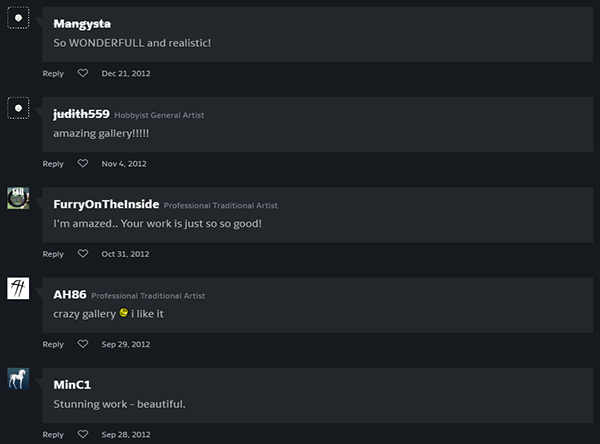Open Mangysta's default avatar icon
The height and width of the screenshot is (444, 600).
click(18, 18)
